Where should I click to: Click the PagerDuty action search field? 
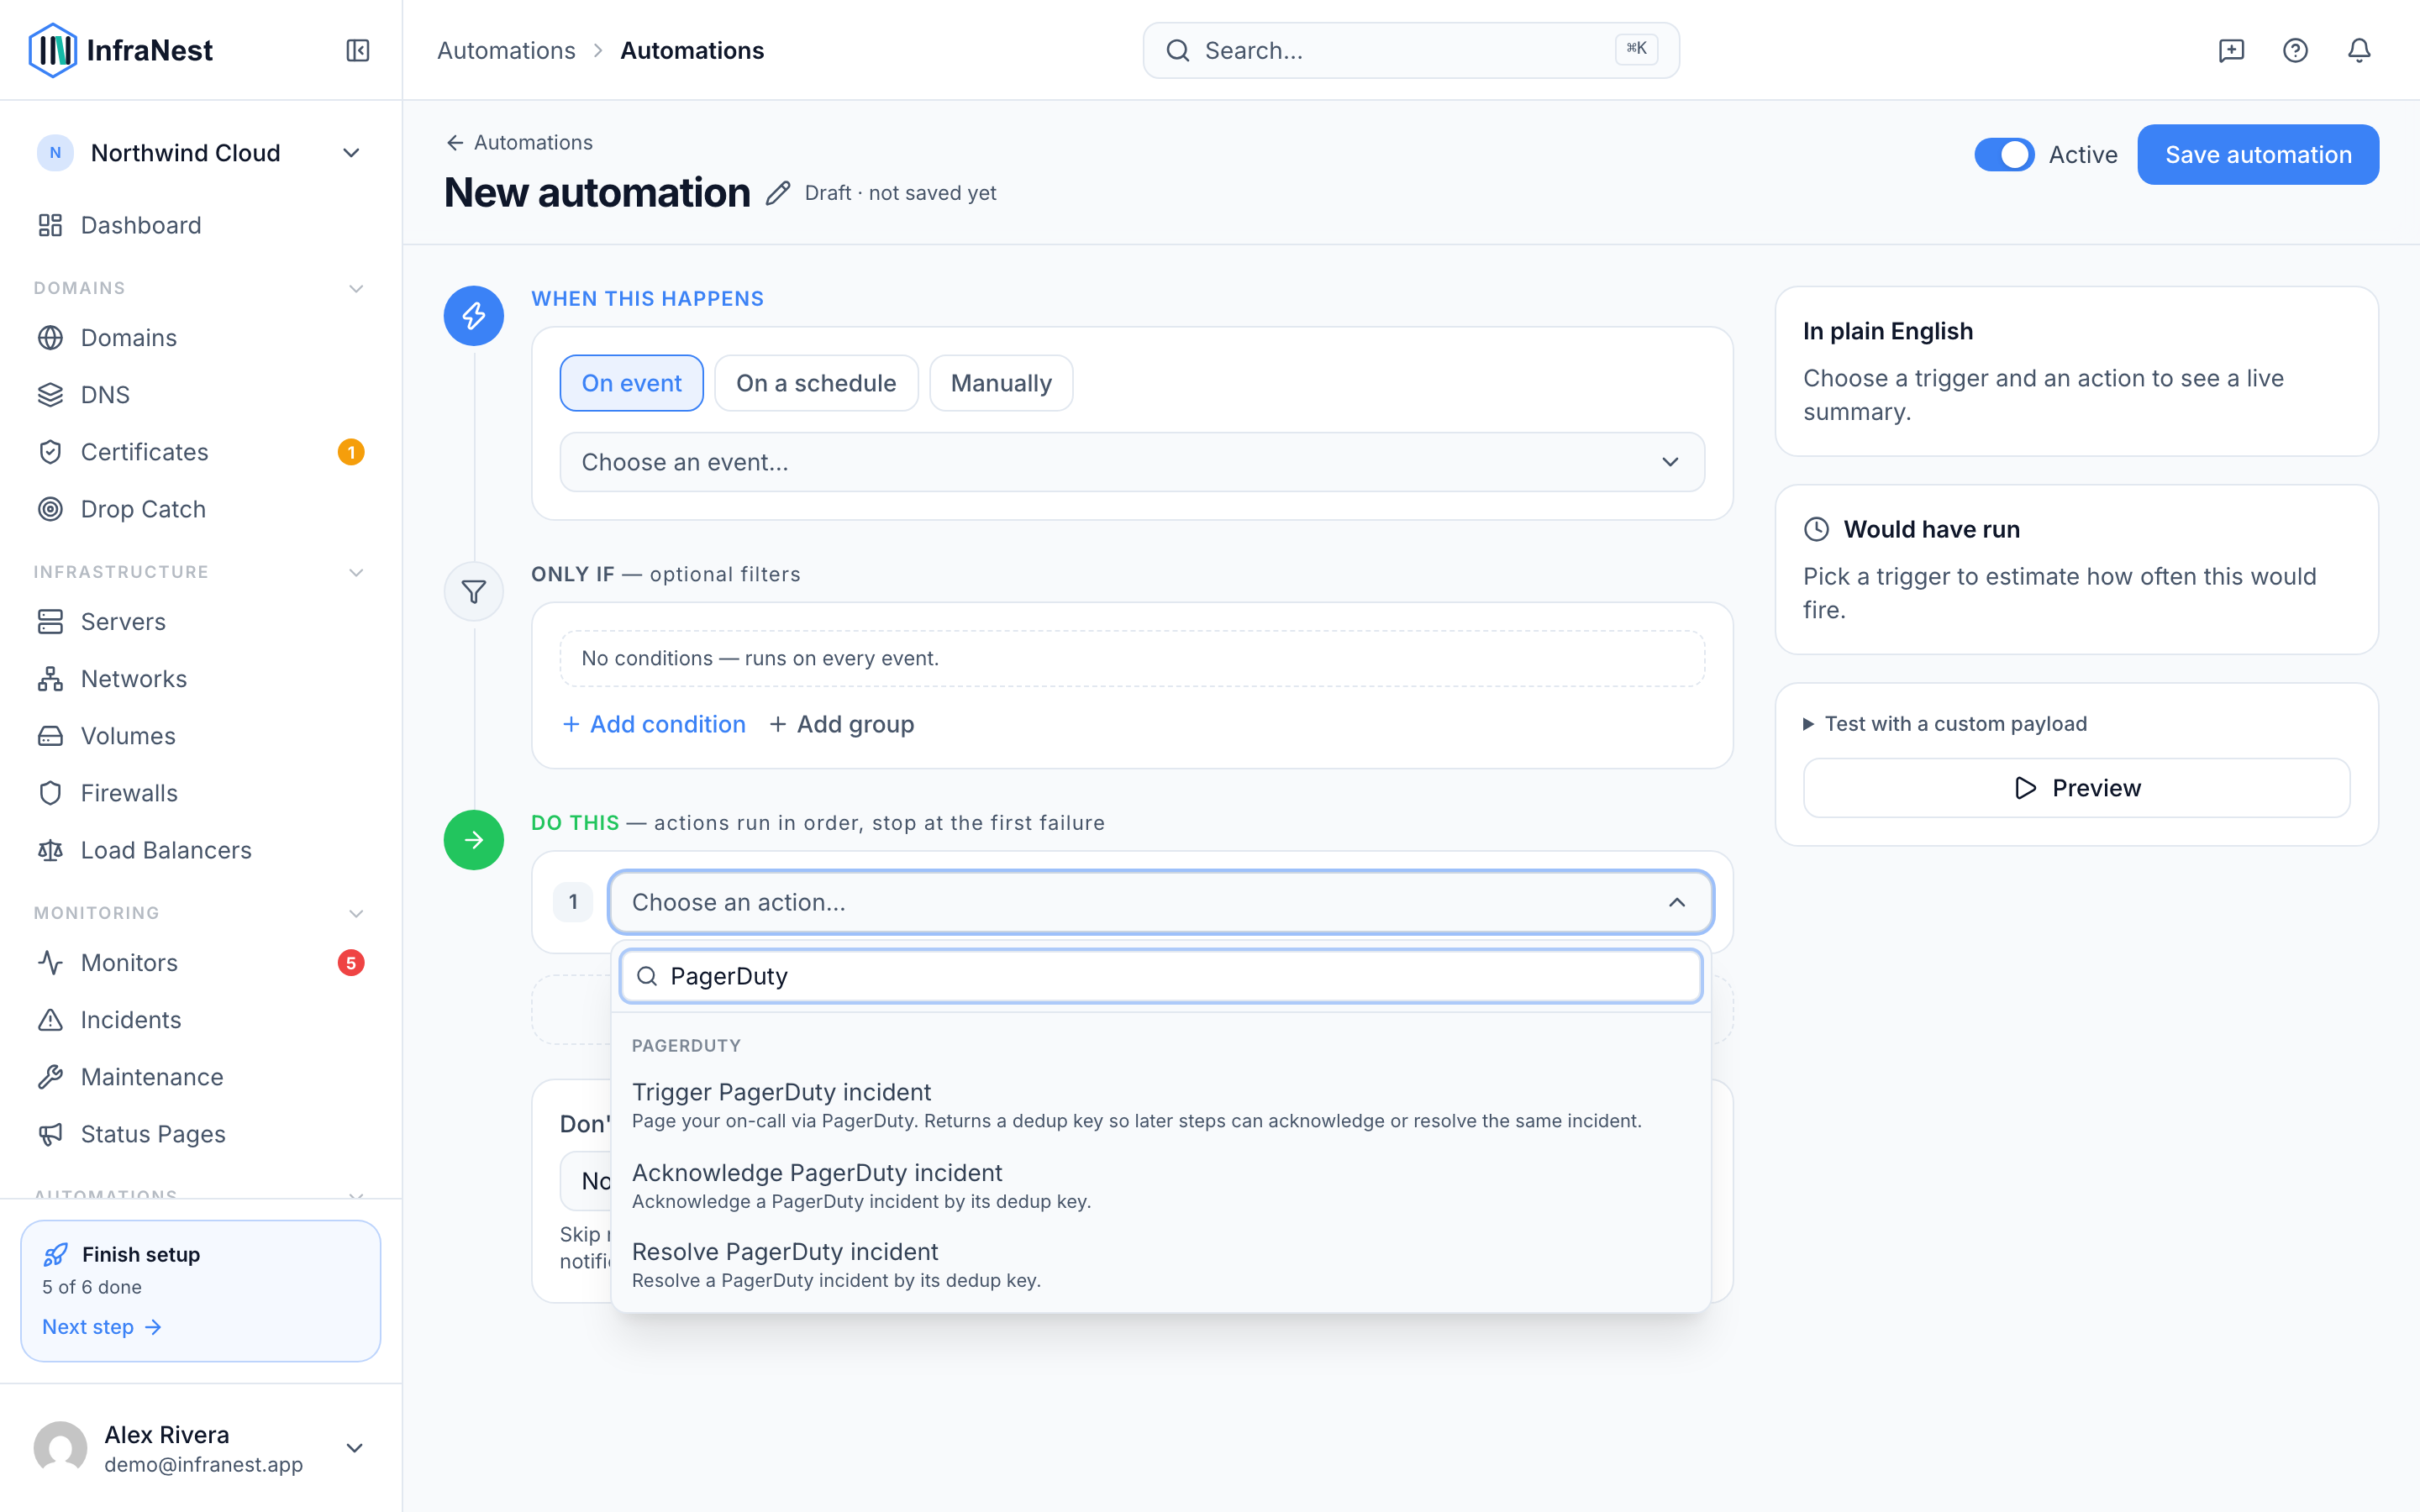(1160, 976)
